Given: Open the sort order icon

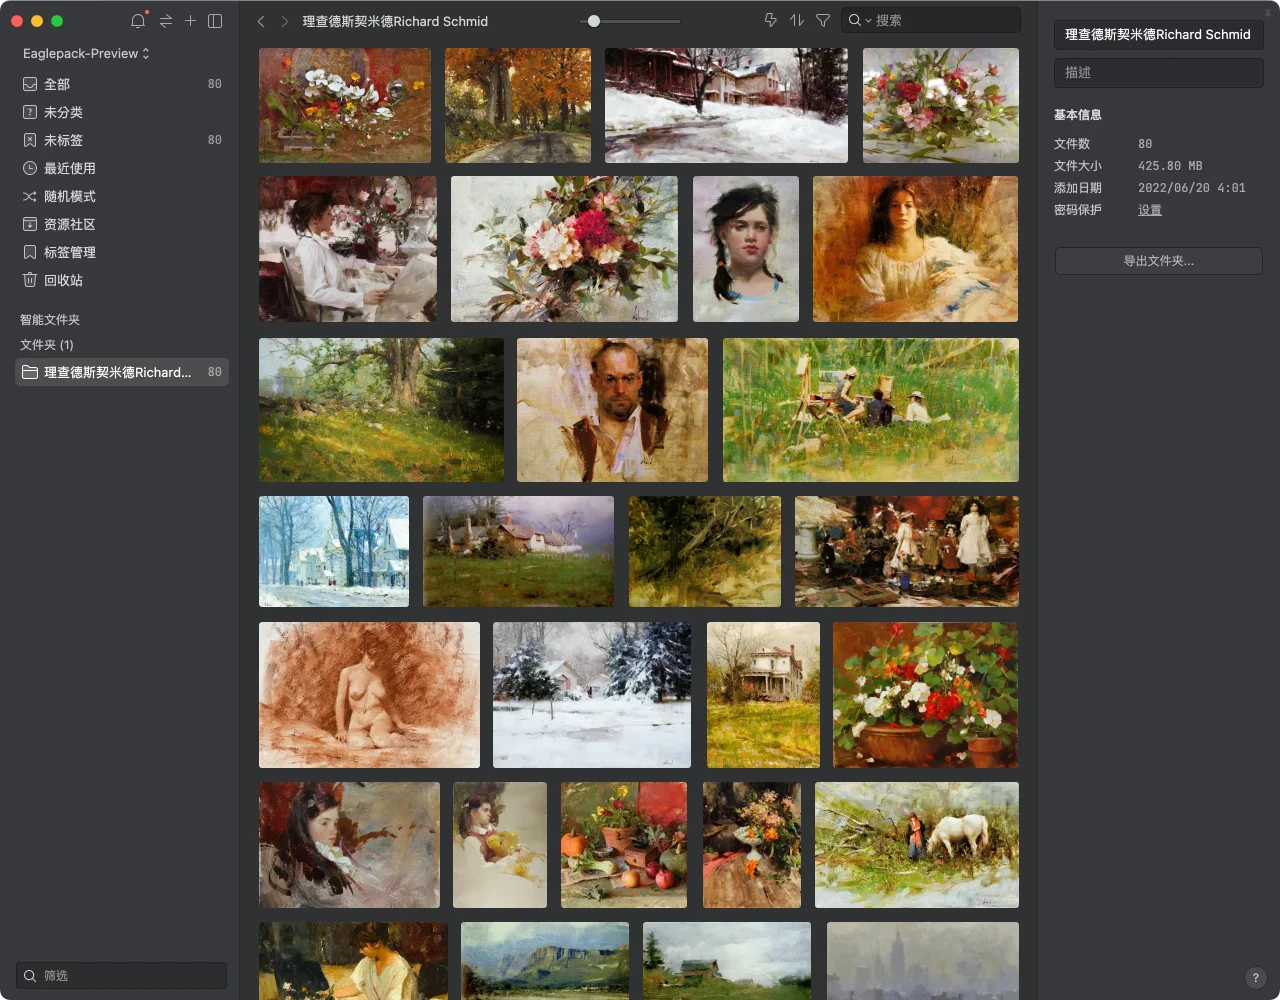Looking at the screenshot, I should [797, 20].
